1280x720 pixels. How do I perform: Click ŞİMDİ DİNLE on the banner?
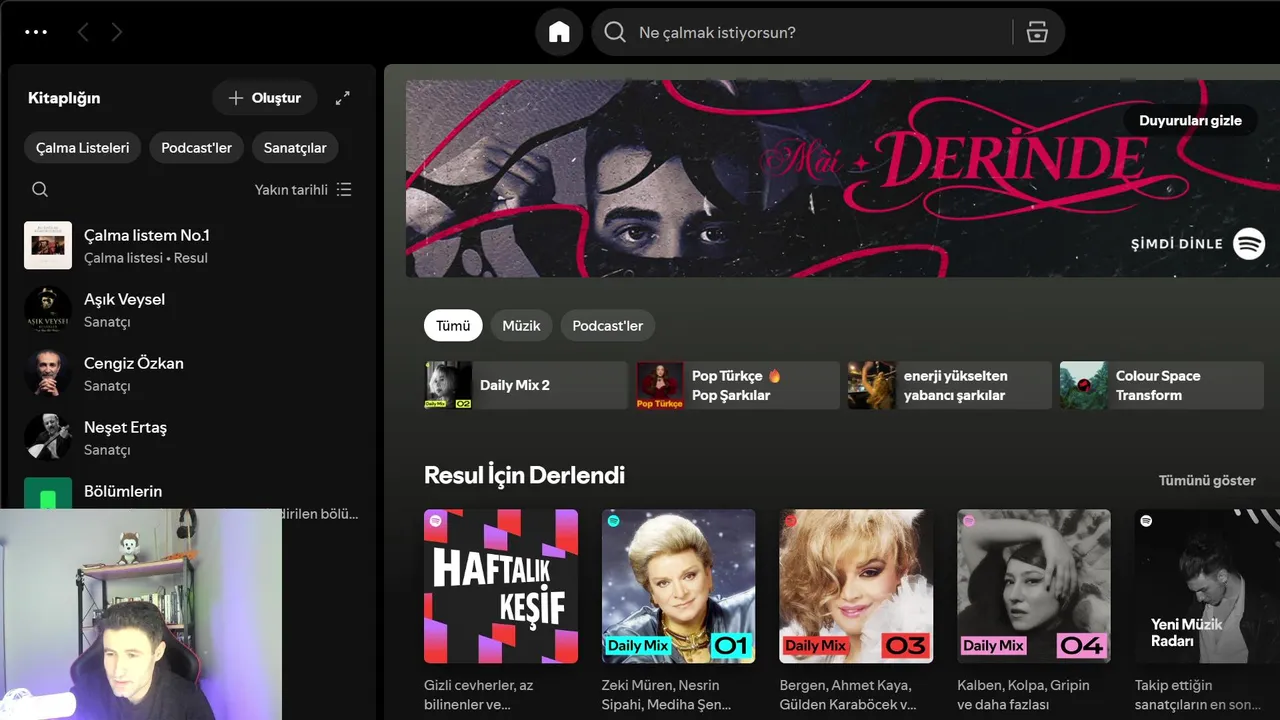click(1177, 244)
